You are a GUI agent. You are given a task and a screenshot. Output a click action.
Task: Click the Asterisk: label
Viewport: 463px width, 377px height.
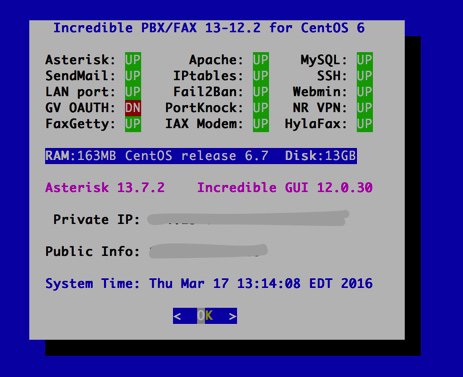click(80, 60)
